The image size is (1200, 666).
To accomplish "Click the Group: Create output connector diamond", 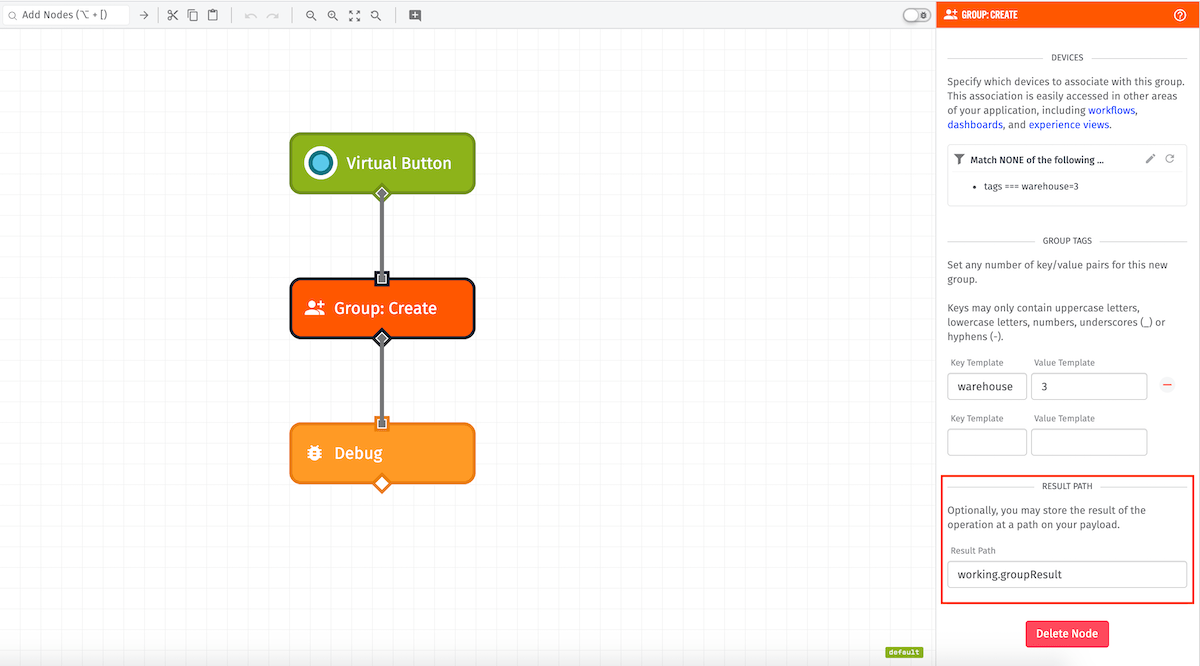I will (381, 339).
